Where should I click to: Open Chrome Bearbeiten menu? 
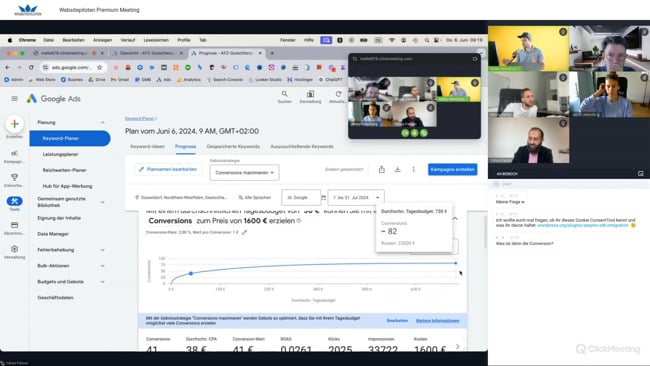pyautogui.click(x=73, y=40)
